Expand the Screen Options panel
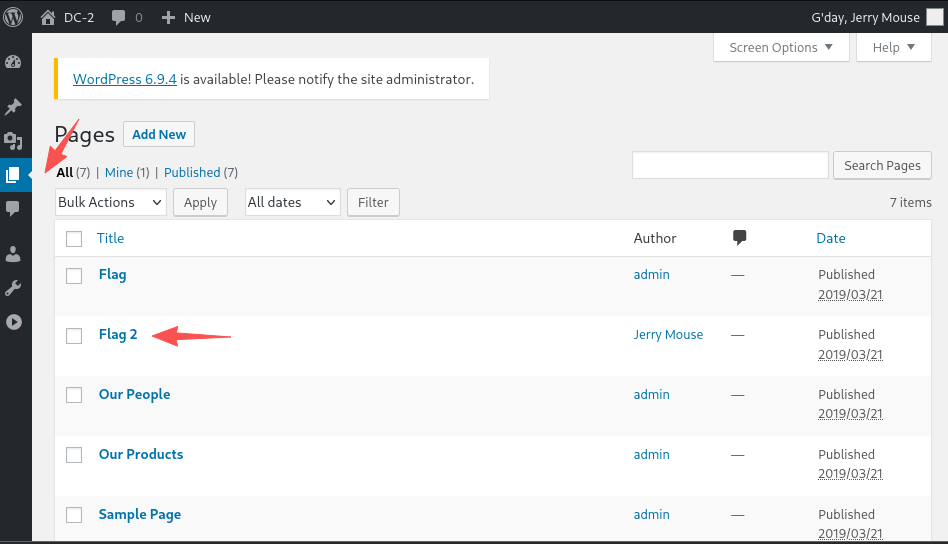This screenshot has height=544, width=948. pyautogui.click(x=781, y=47)
